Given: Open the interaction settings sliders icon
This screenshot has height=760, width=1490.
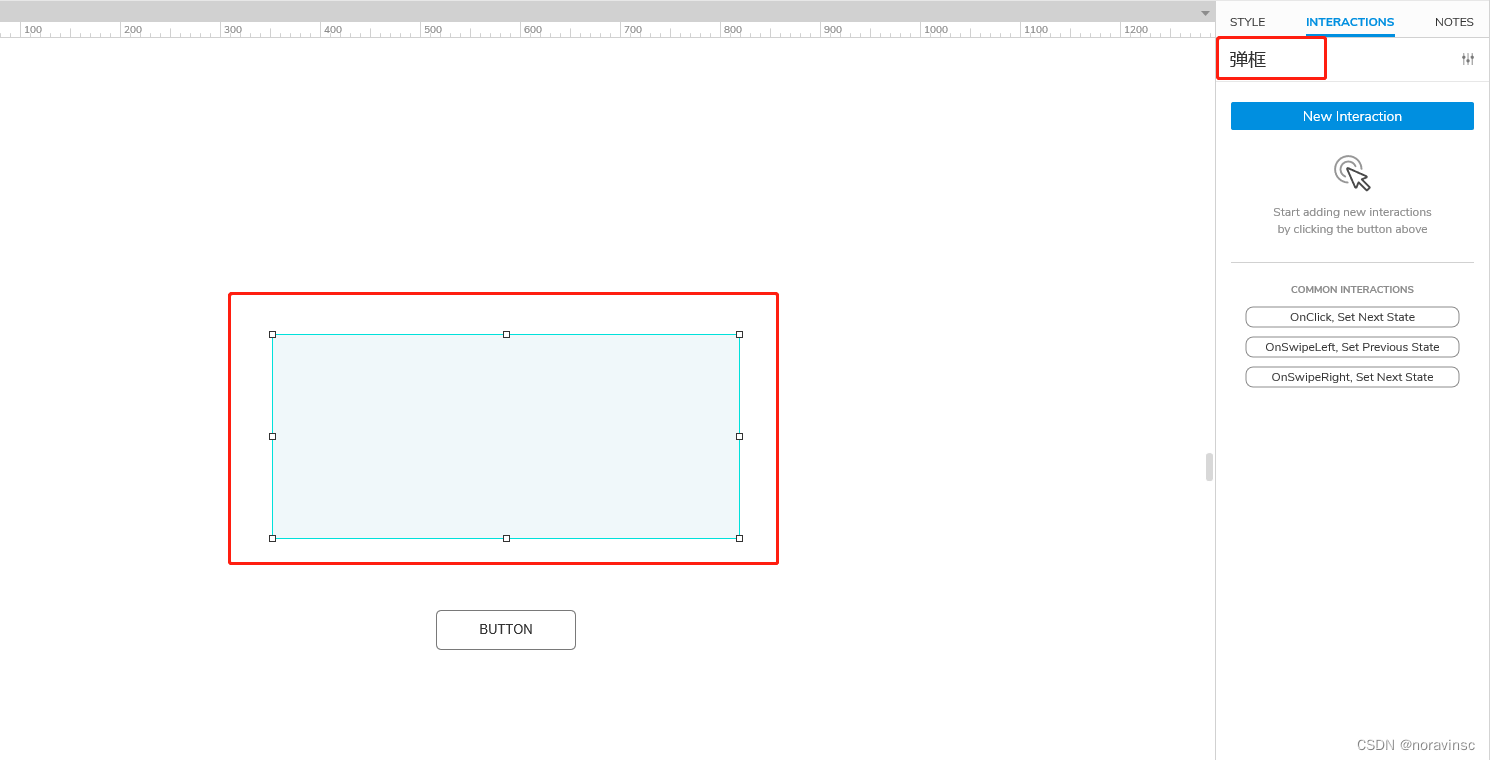Looking at the screenshot, I should pyautogui.click(x=1467, y=59).
